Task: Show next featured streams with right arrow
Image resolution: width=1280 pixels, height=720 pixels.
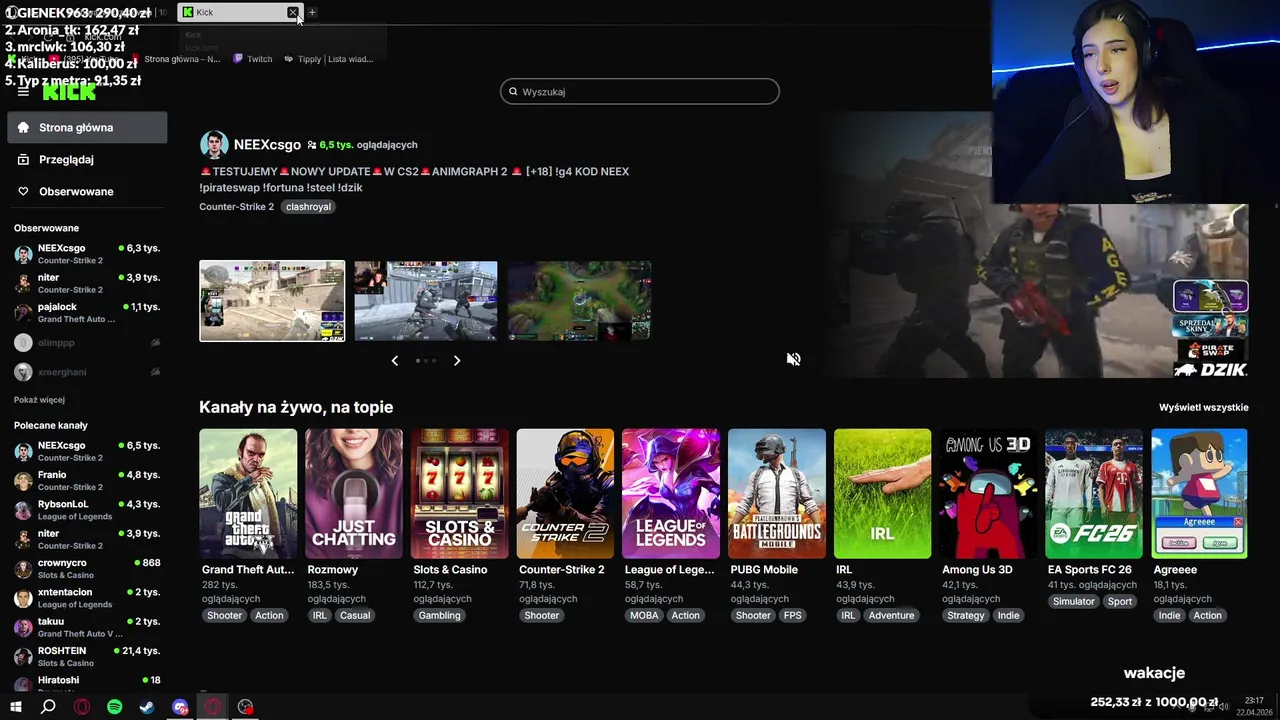Action: [x=457, y=360]
